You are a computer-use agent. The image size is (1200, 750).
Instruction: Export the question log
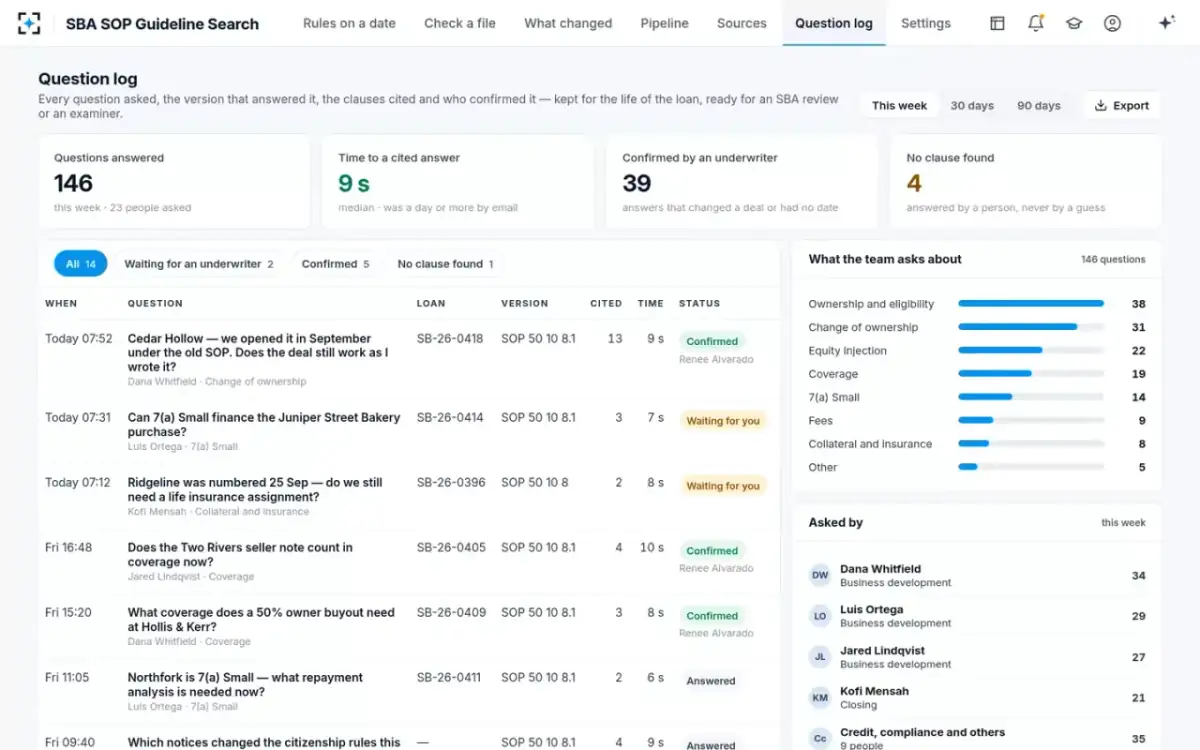click(x=1122, y=105)
